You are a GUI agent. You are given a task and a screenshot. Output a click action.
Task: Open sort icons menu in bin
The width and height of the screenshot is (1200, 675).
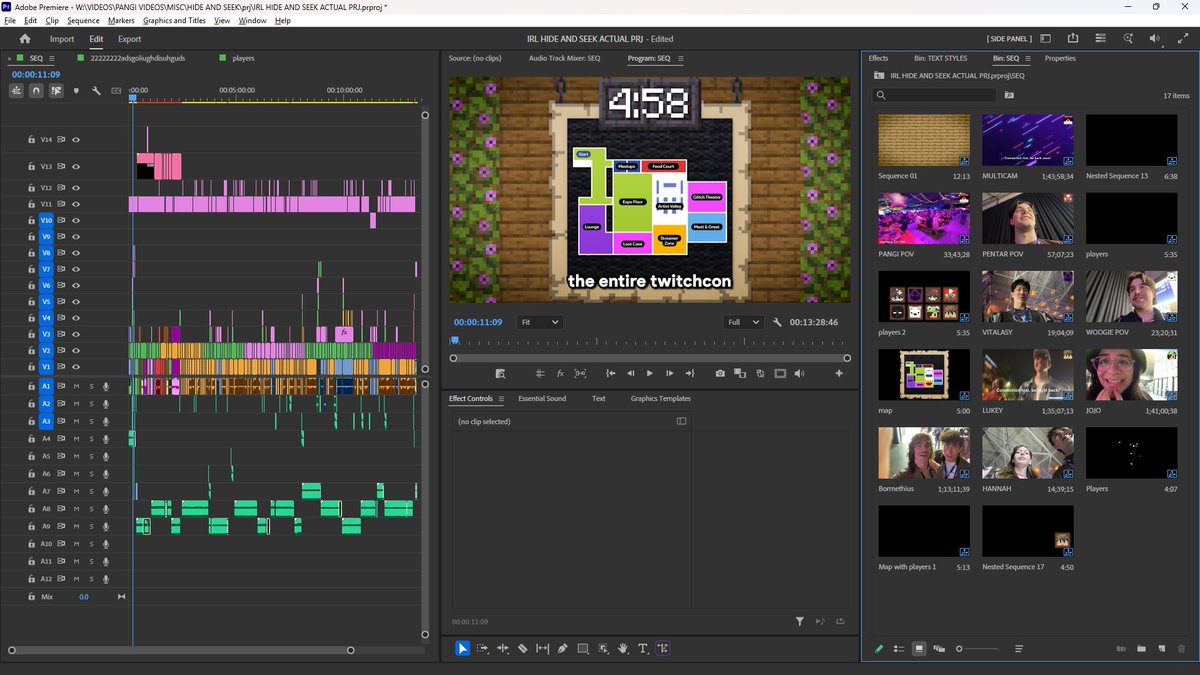[x=1018, y=649]
